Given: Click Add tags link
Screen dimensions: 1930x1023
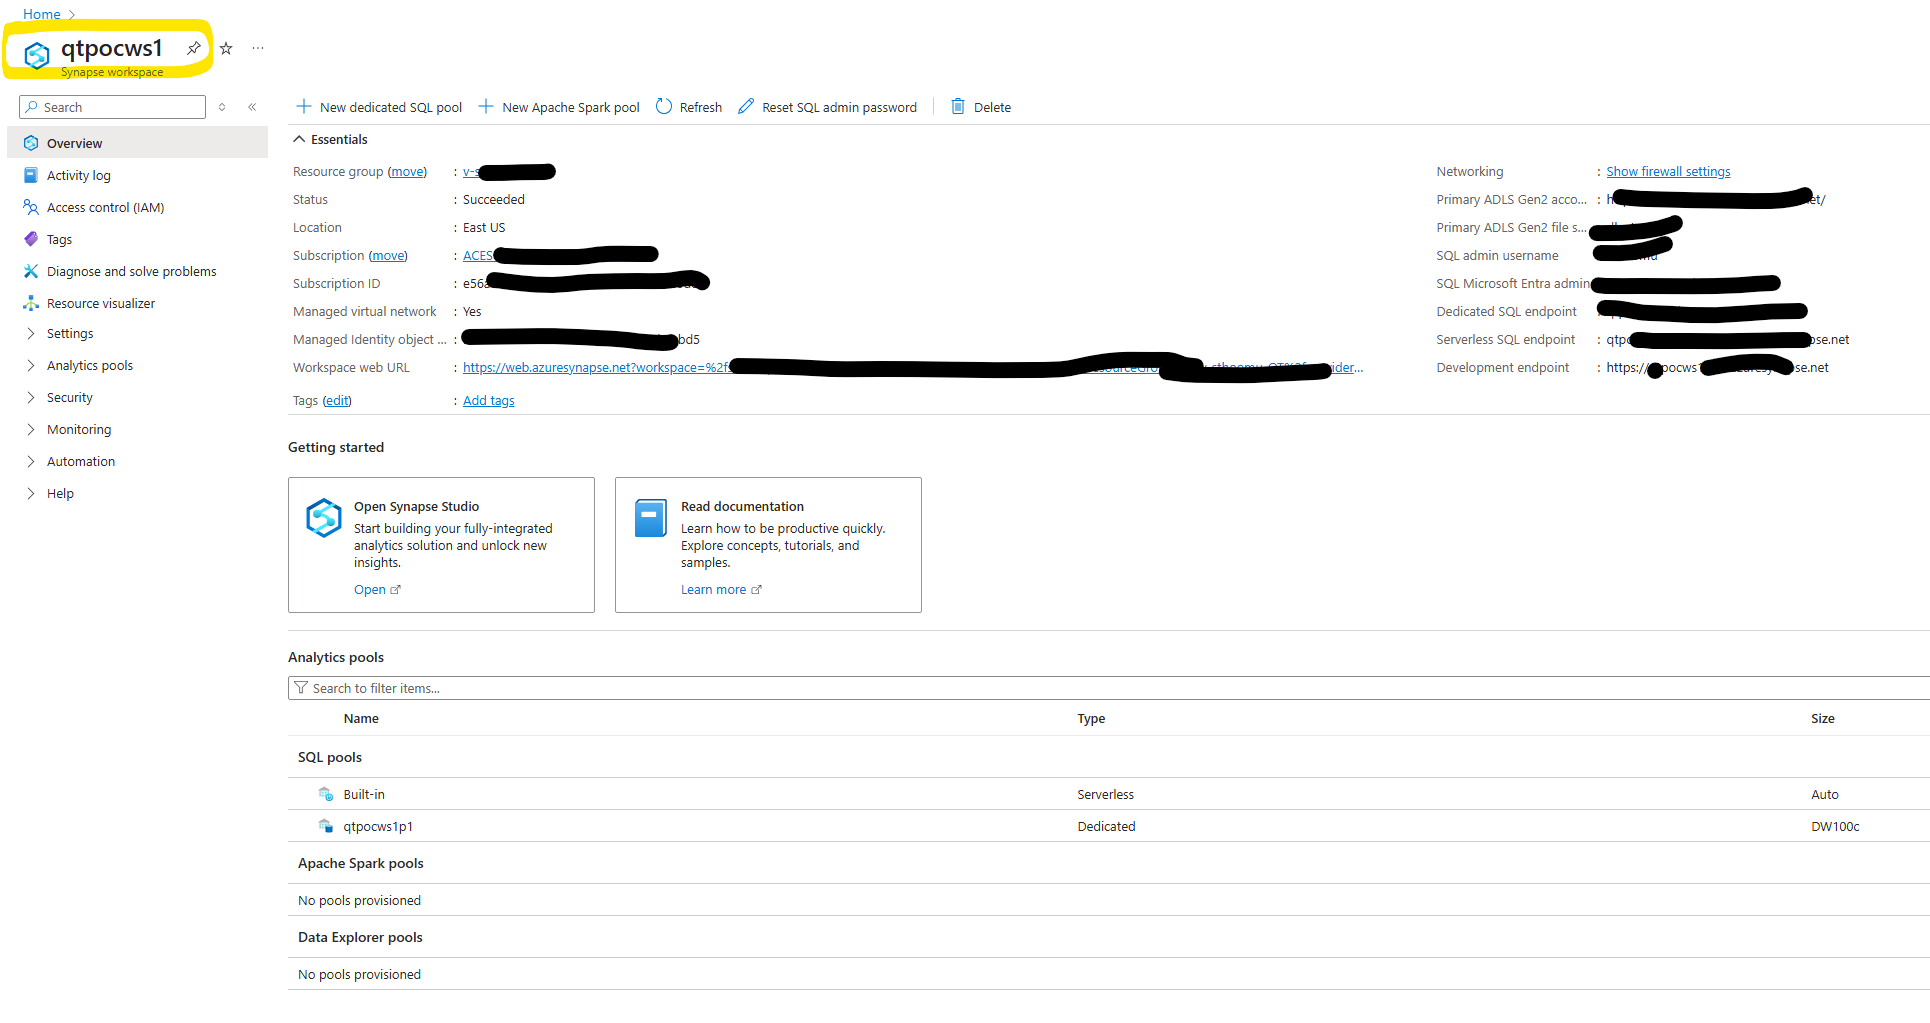Looking at the screenshot, I should [x=488, y=400].
